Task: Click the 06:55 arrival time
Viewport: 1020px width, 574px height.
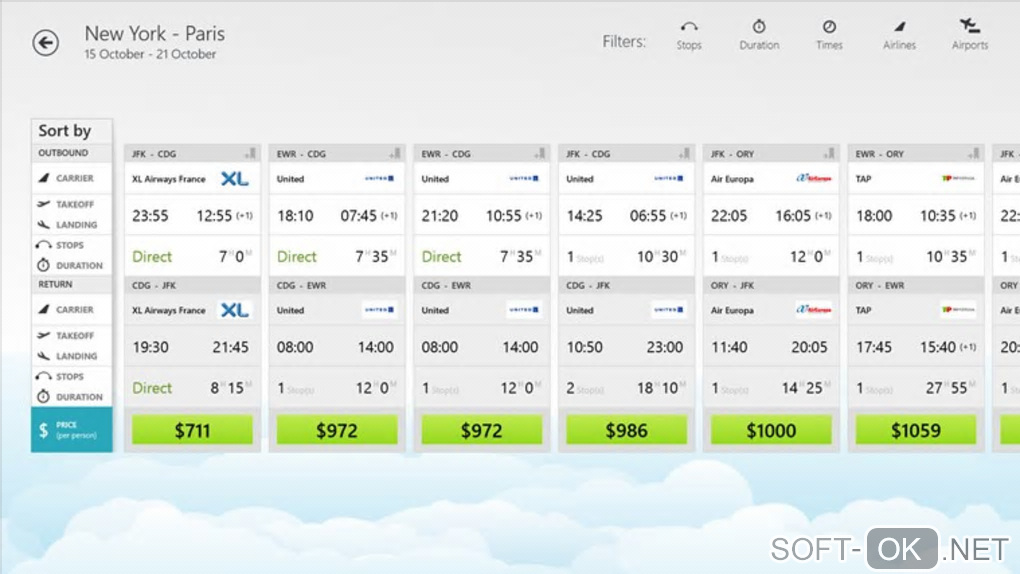Action: tap(648, 216)
